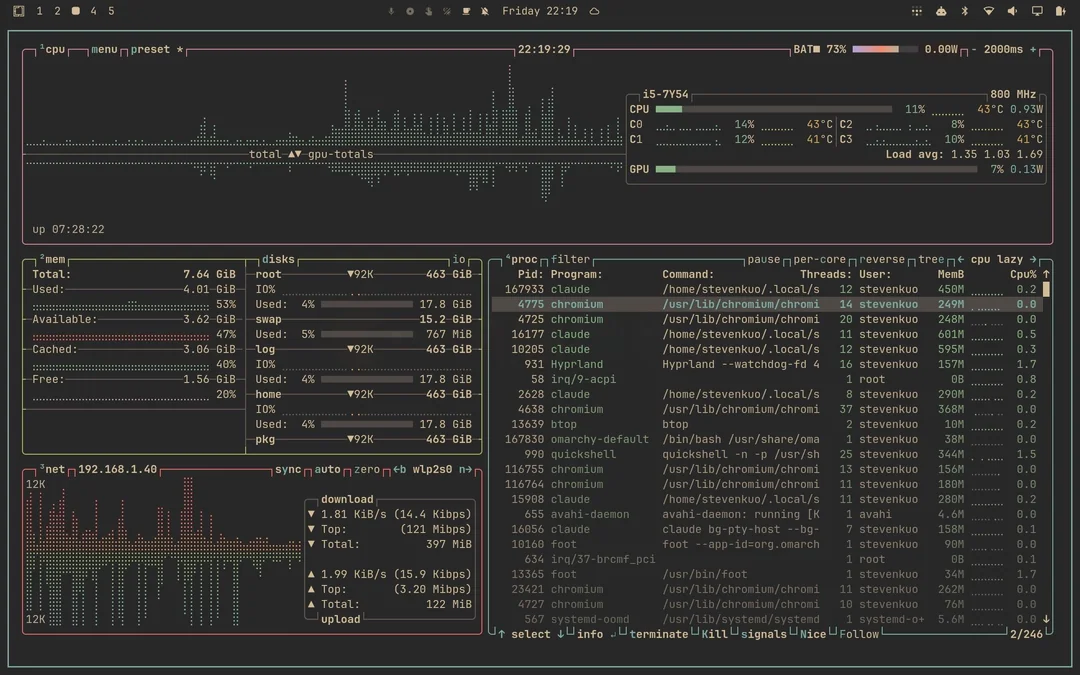Click left arrow before cpu lazy sort
The height and width of the screenshot is (675, 1080).
point(961,260)
